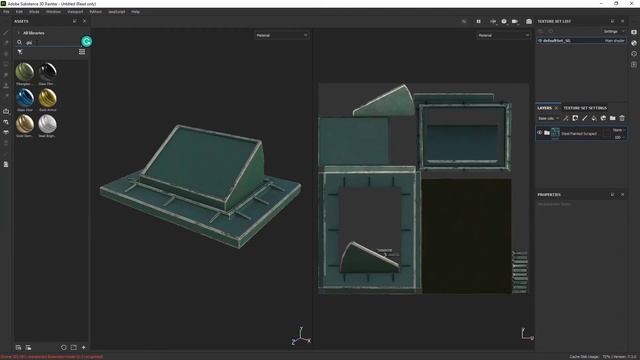This screenshot has width=640, height=360.
Task: Switch to the Texture Set Settings tab
Action: (585, 108)
